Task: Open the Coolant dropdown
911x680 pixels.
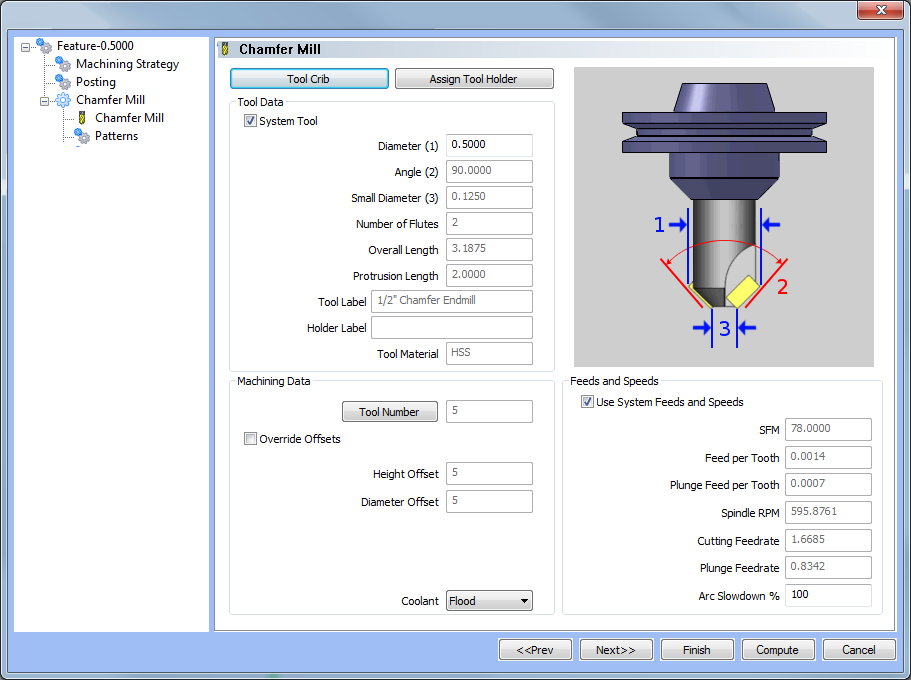Action: (x=489, y=601)
